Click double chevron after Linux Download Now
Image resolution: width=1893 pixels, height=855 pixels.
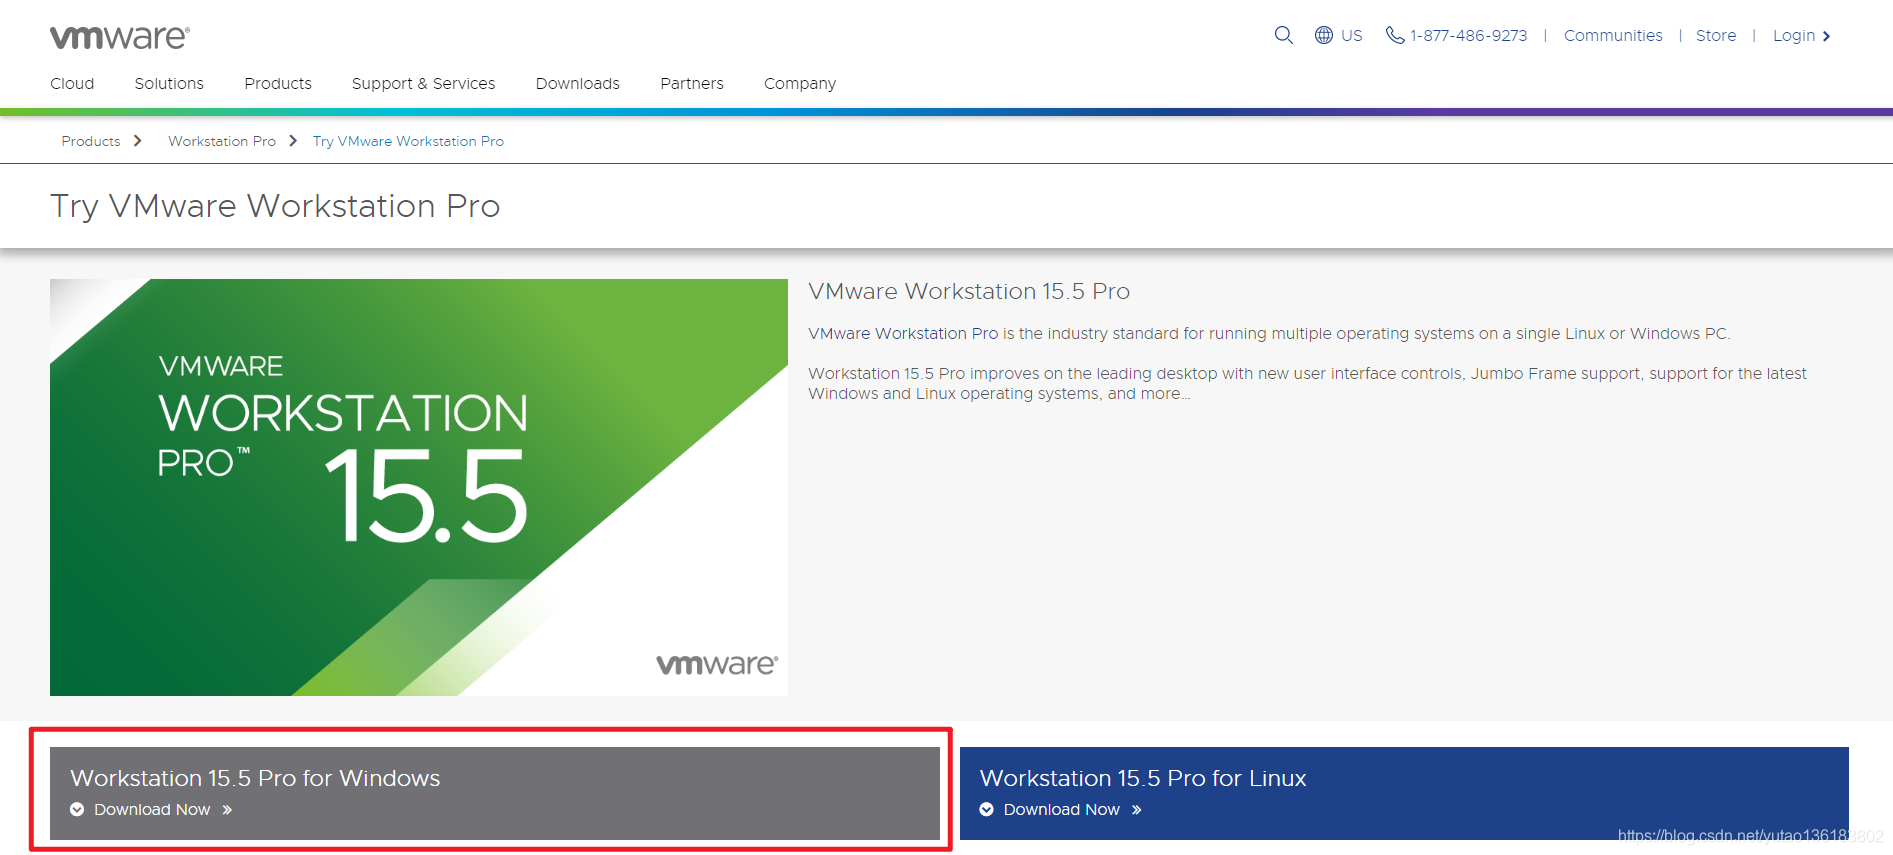pos(1137,810)
